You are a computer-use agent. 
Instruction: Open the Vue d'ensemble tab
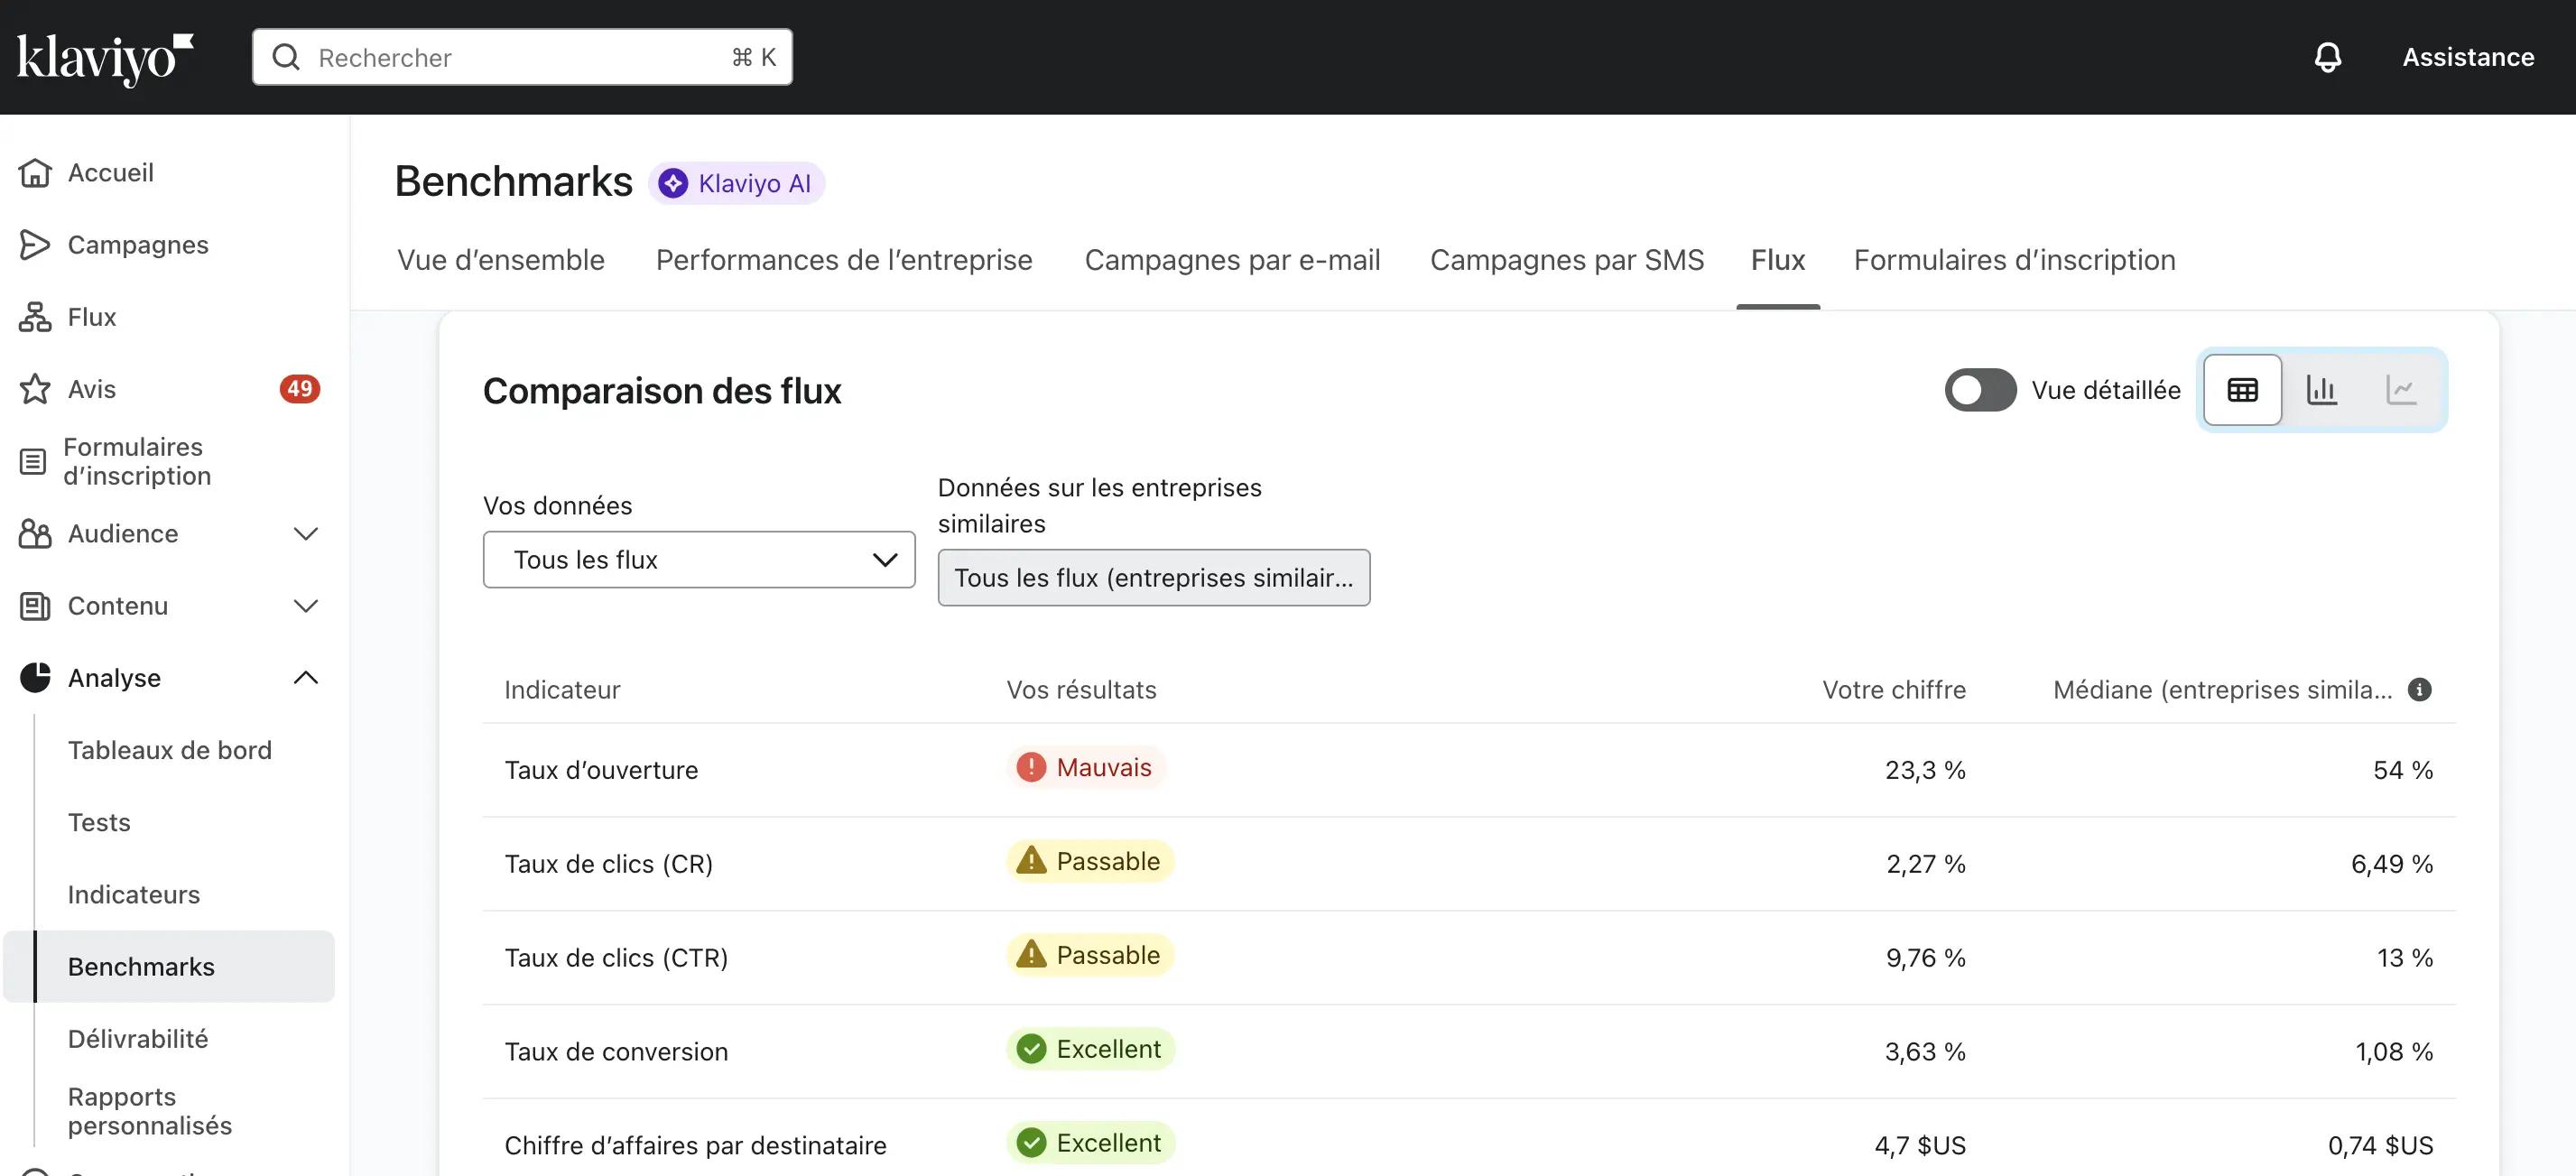[500, 260]
